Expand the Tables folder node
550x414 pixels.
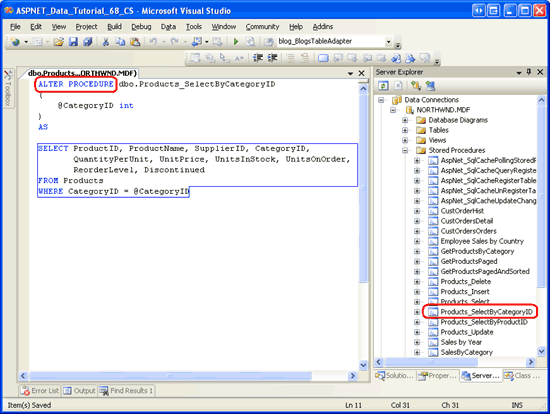[405, 130]
